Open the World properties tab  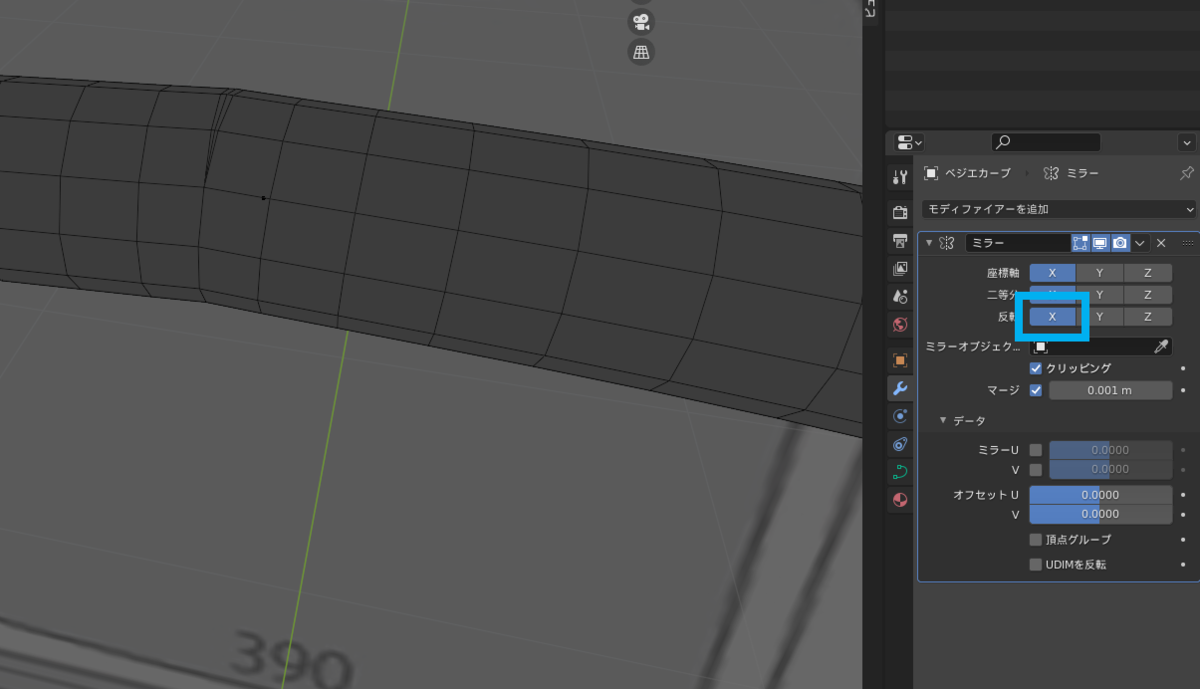[x=900, y=324]
